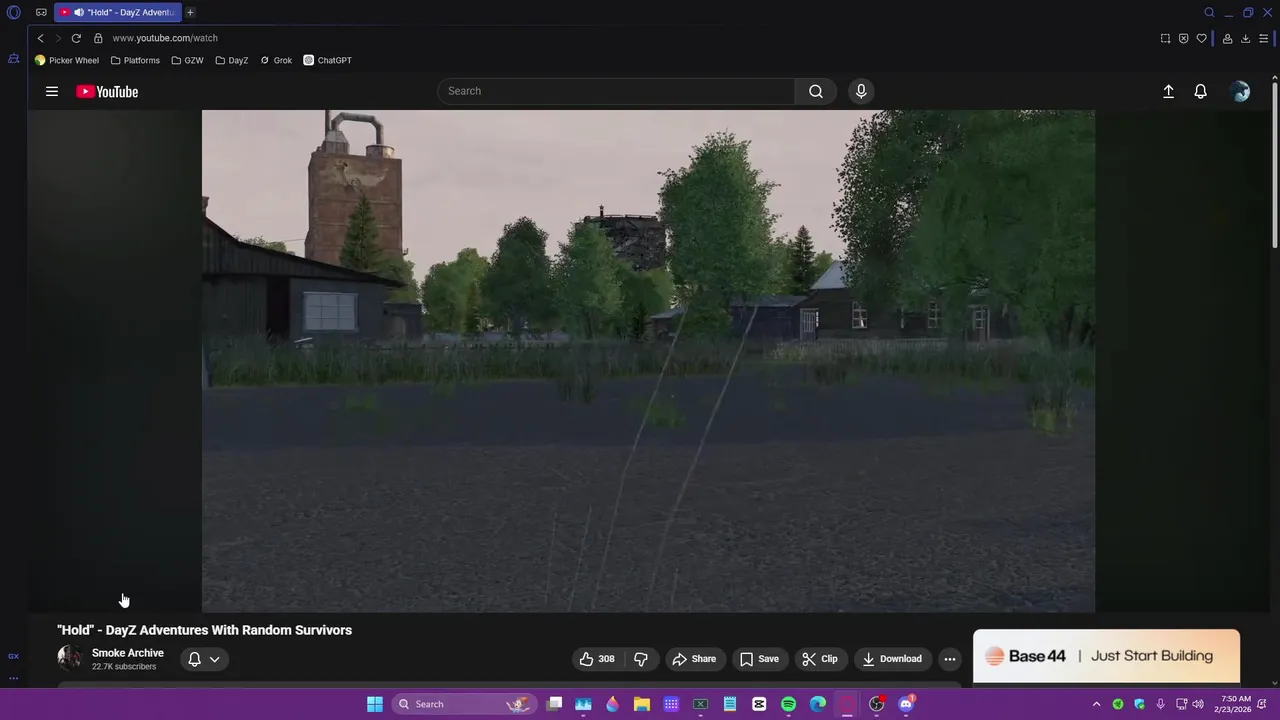
Task: Expand the Platforms bookmark folder
Action: (x=135, y=60)
